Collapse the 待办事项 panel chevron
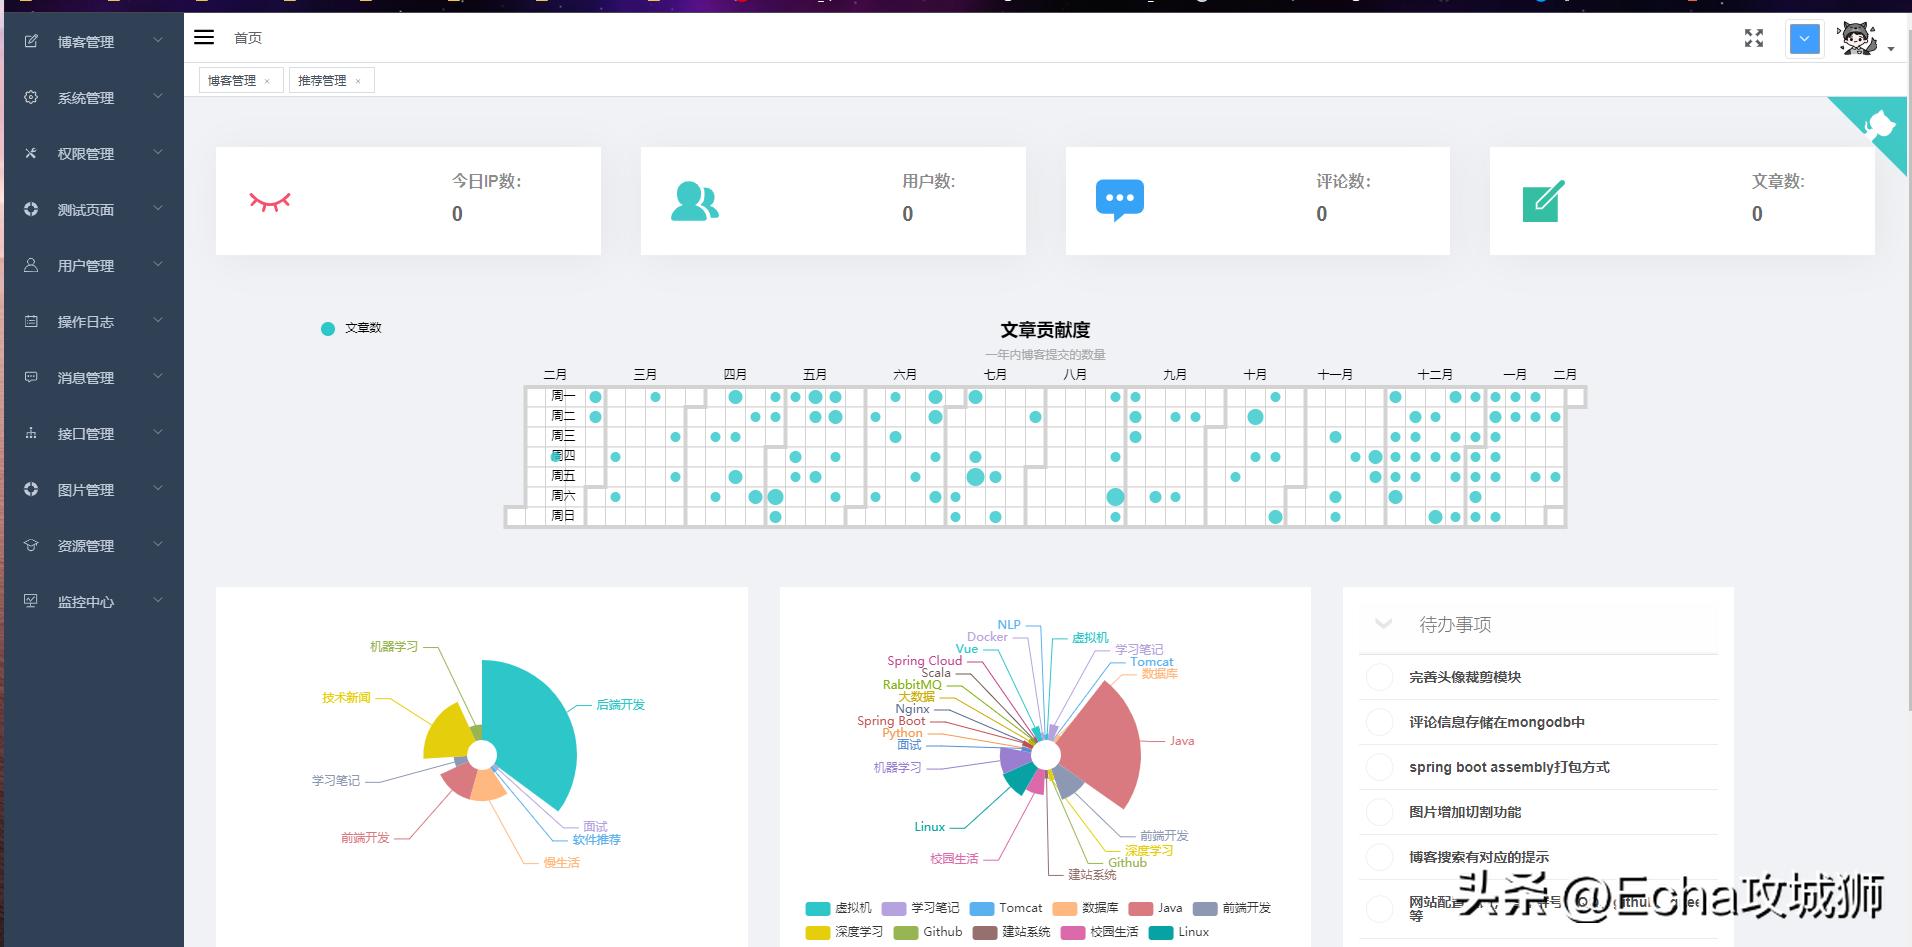1912x947 pixels. coord(1383,624)
